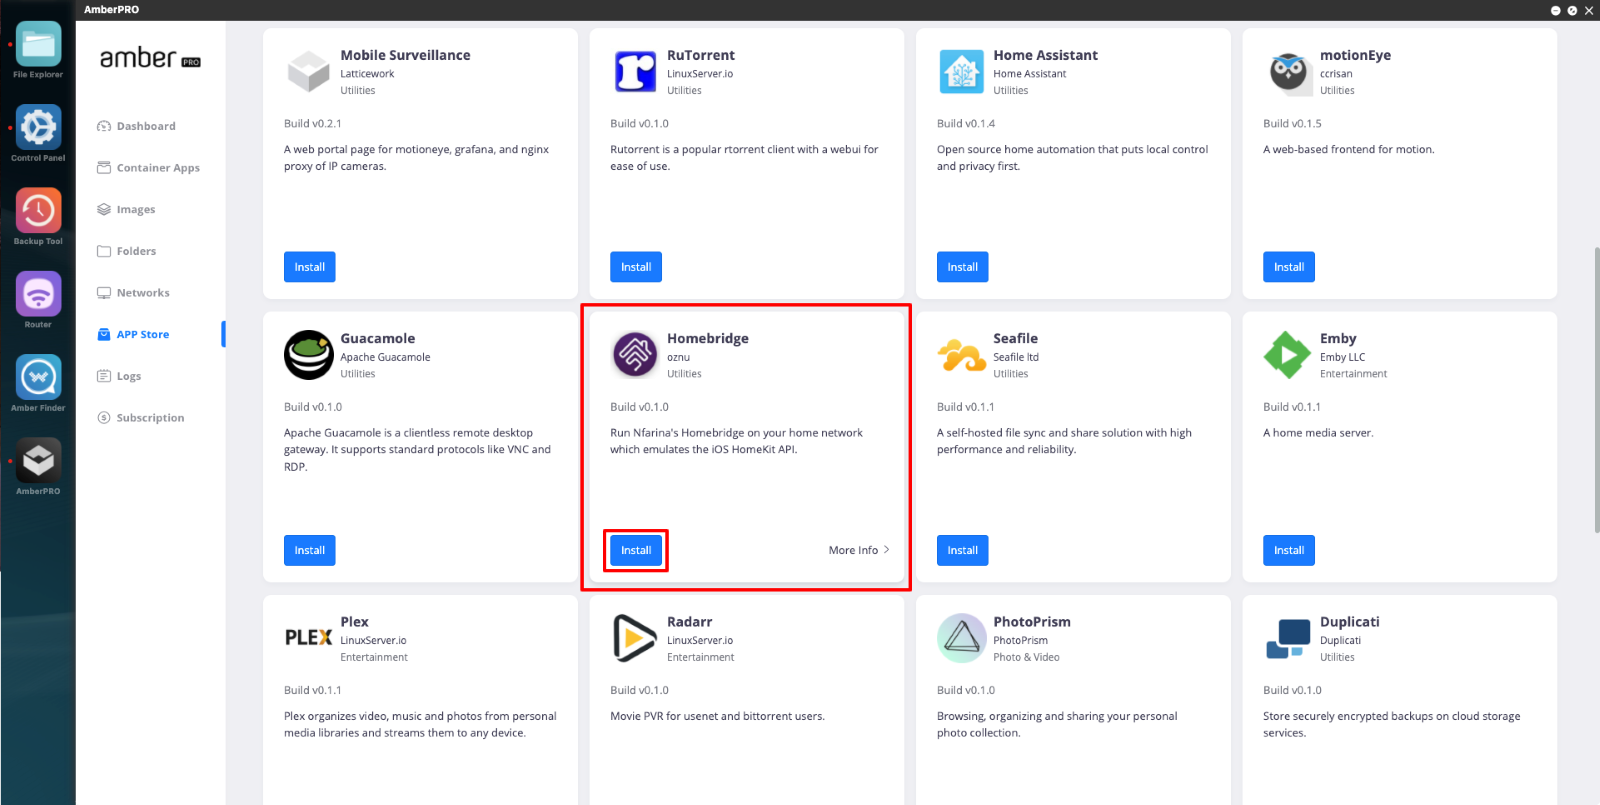This screenshot has width=1600, height=805.
Task: Click 'Build v0.1.4' on Home Assistant
Action: (x=965, y=124)
